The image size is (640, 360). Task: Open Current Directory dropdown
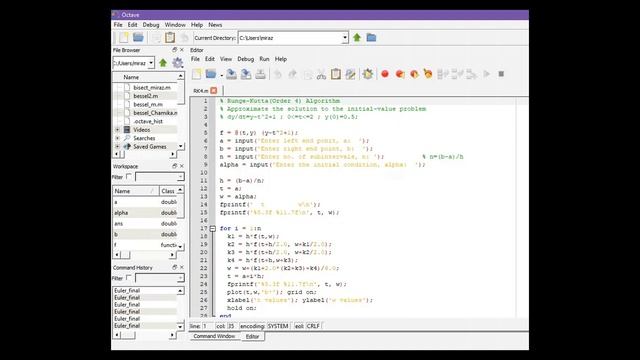coord(345,38)
